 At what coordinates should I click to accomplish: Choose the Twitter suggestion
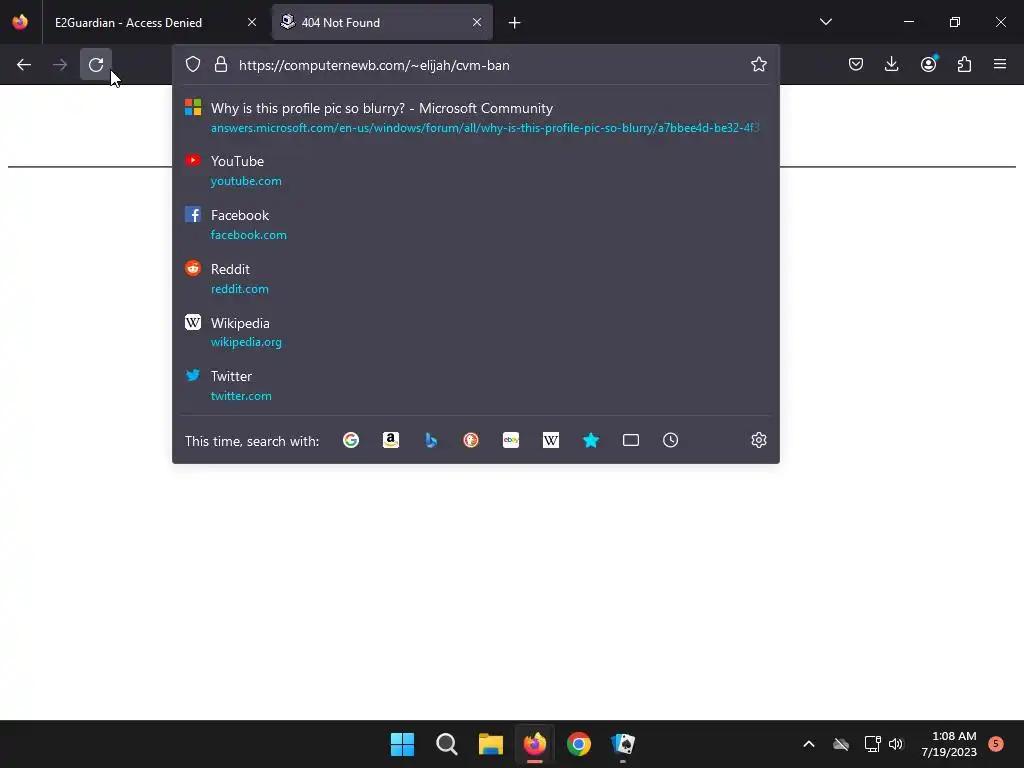(475, 386)
